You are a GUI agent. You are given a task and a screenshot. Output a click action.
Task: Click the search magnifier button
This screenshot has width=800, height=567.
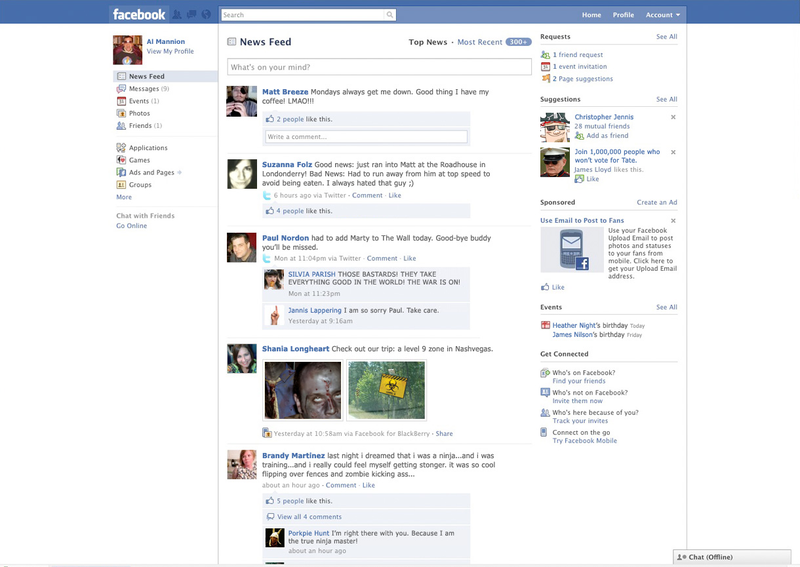pyautogui.click(x=390, y=15)
